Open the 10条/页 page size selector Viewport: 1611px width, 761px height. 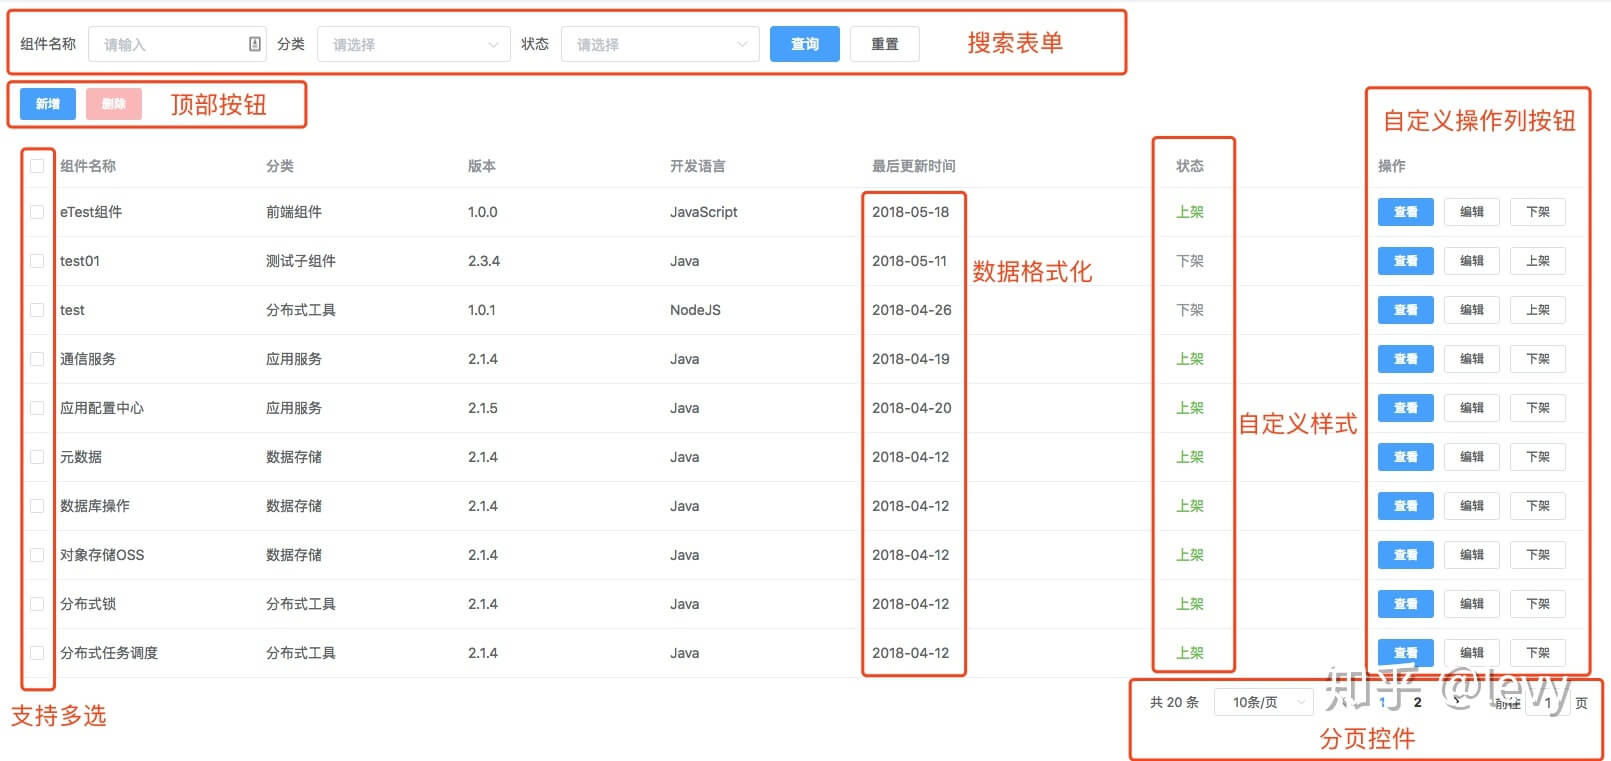click(1264, 702)
